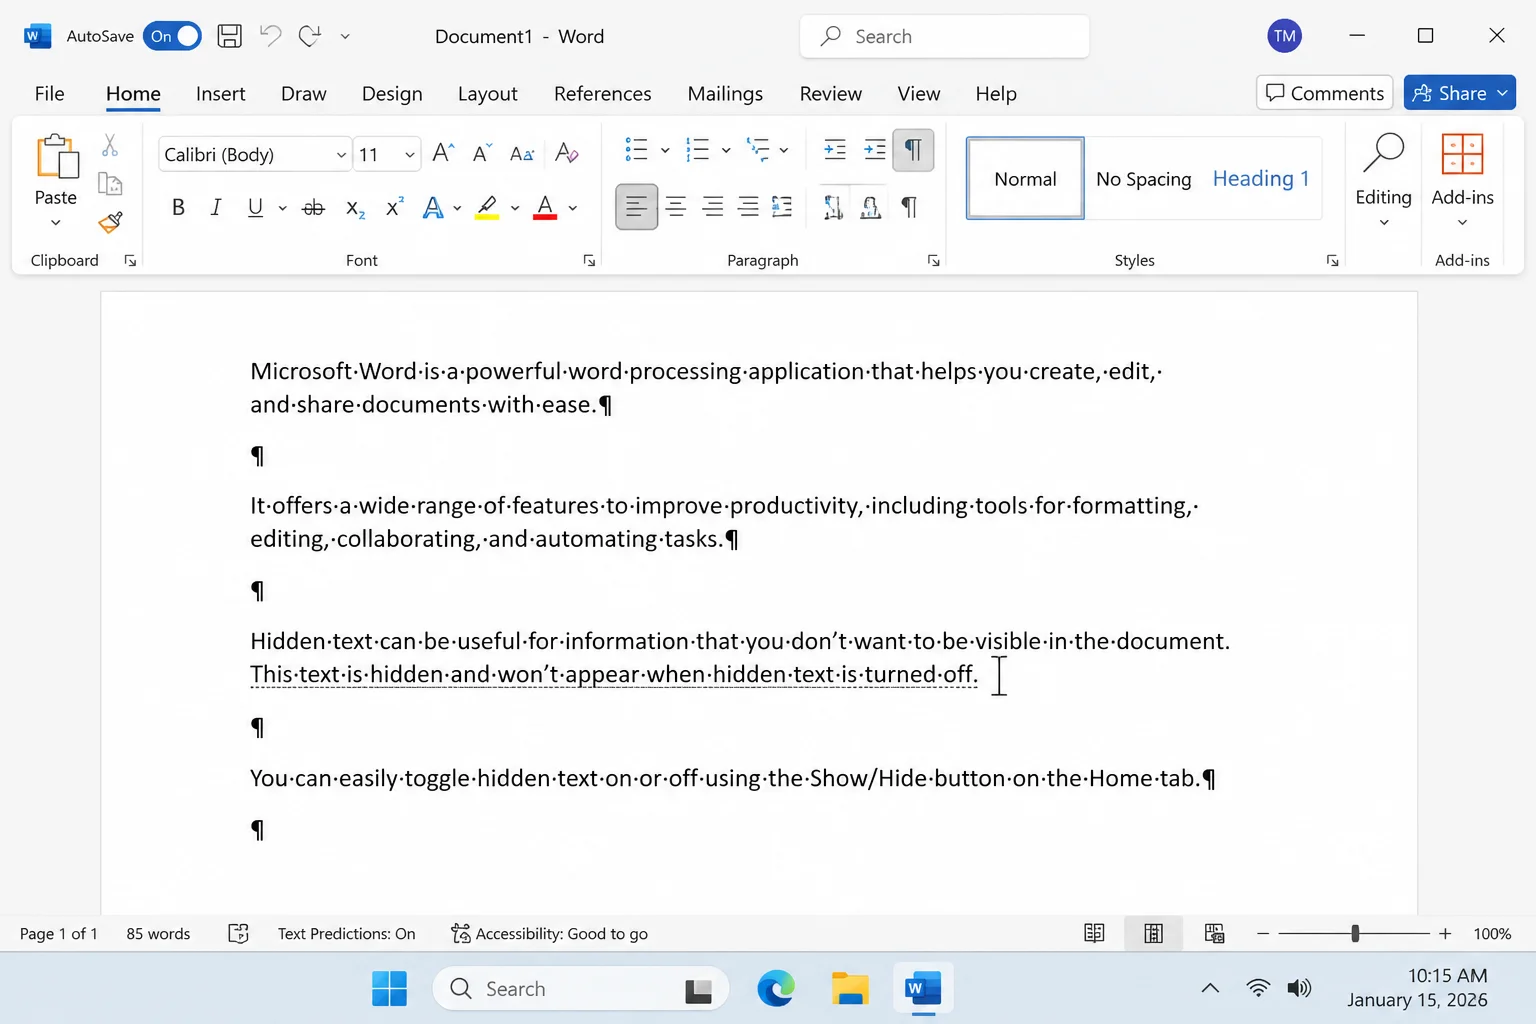
Task: Turn off AutoSave switch
Action: point(172,36)
